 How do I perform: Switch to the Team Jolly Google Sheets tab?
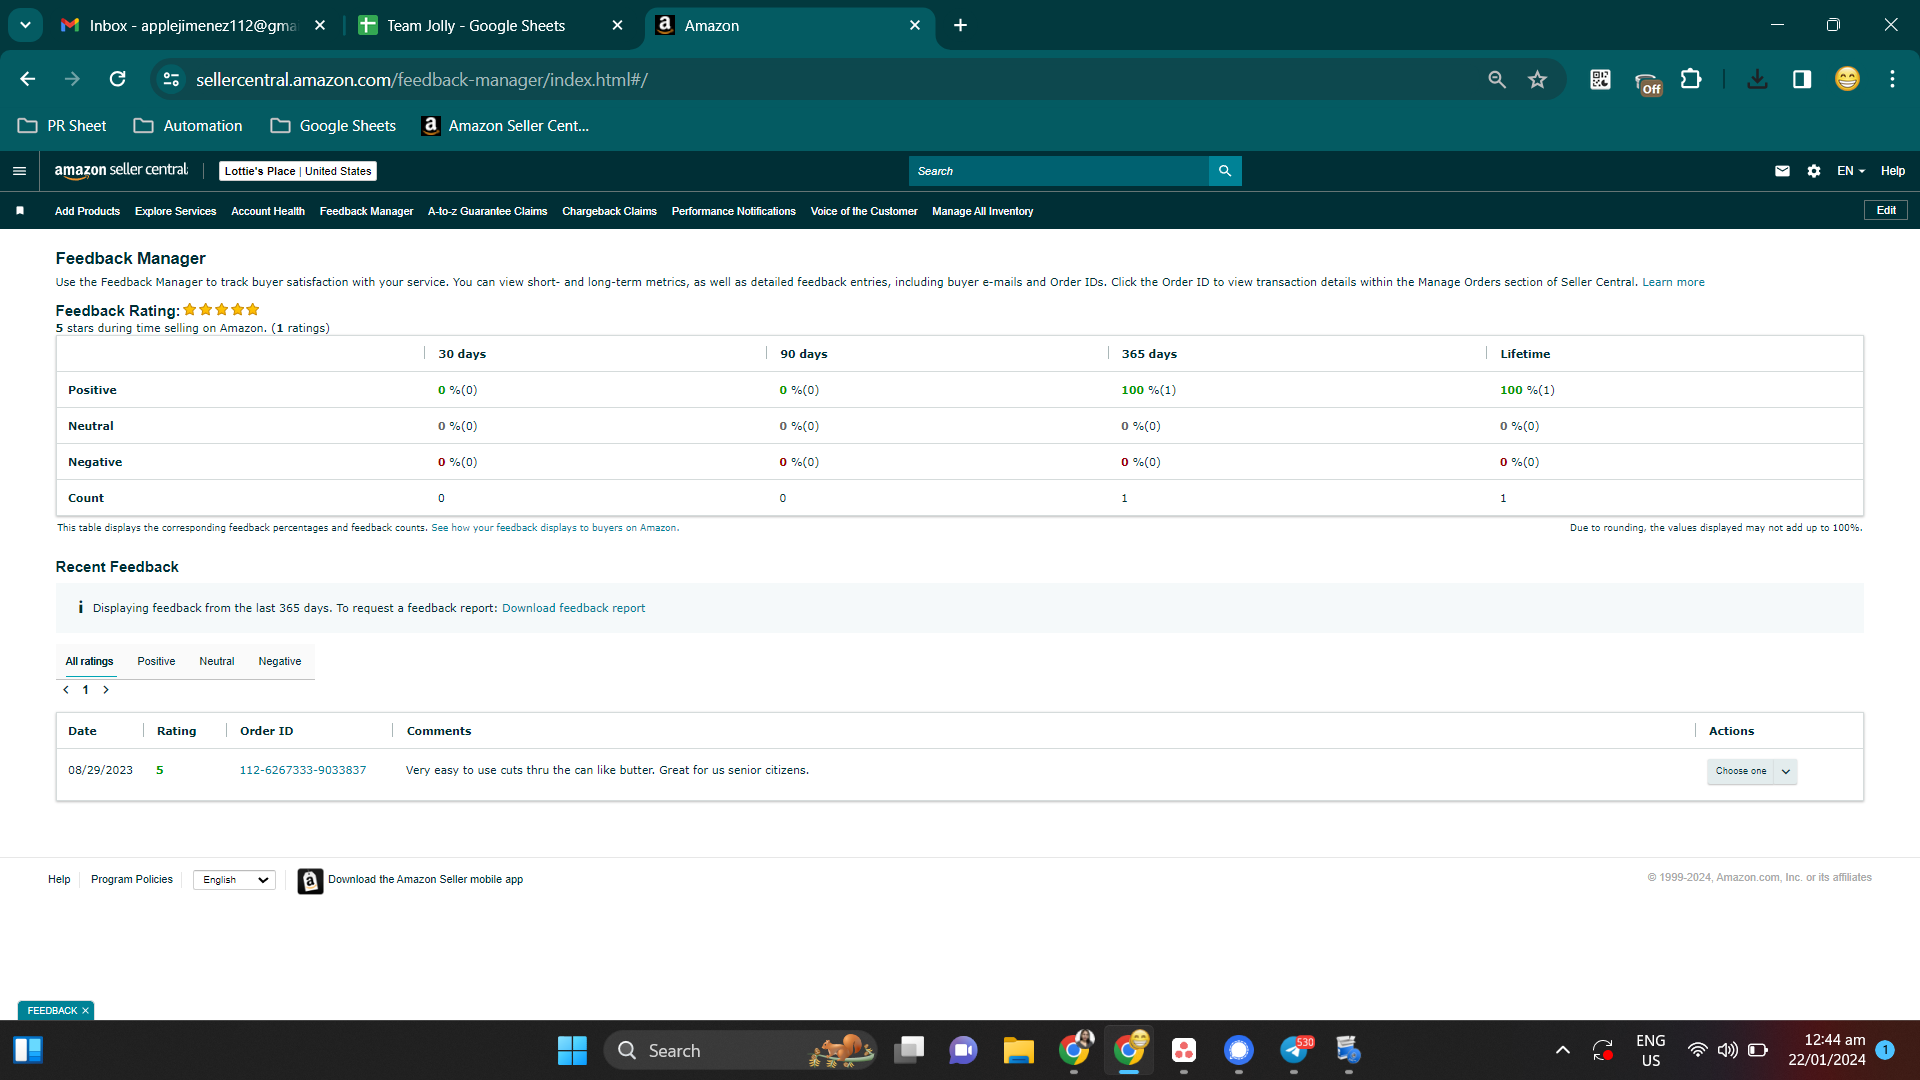490,25
